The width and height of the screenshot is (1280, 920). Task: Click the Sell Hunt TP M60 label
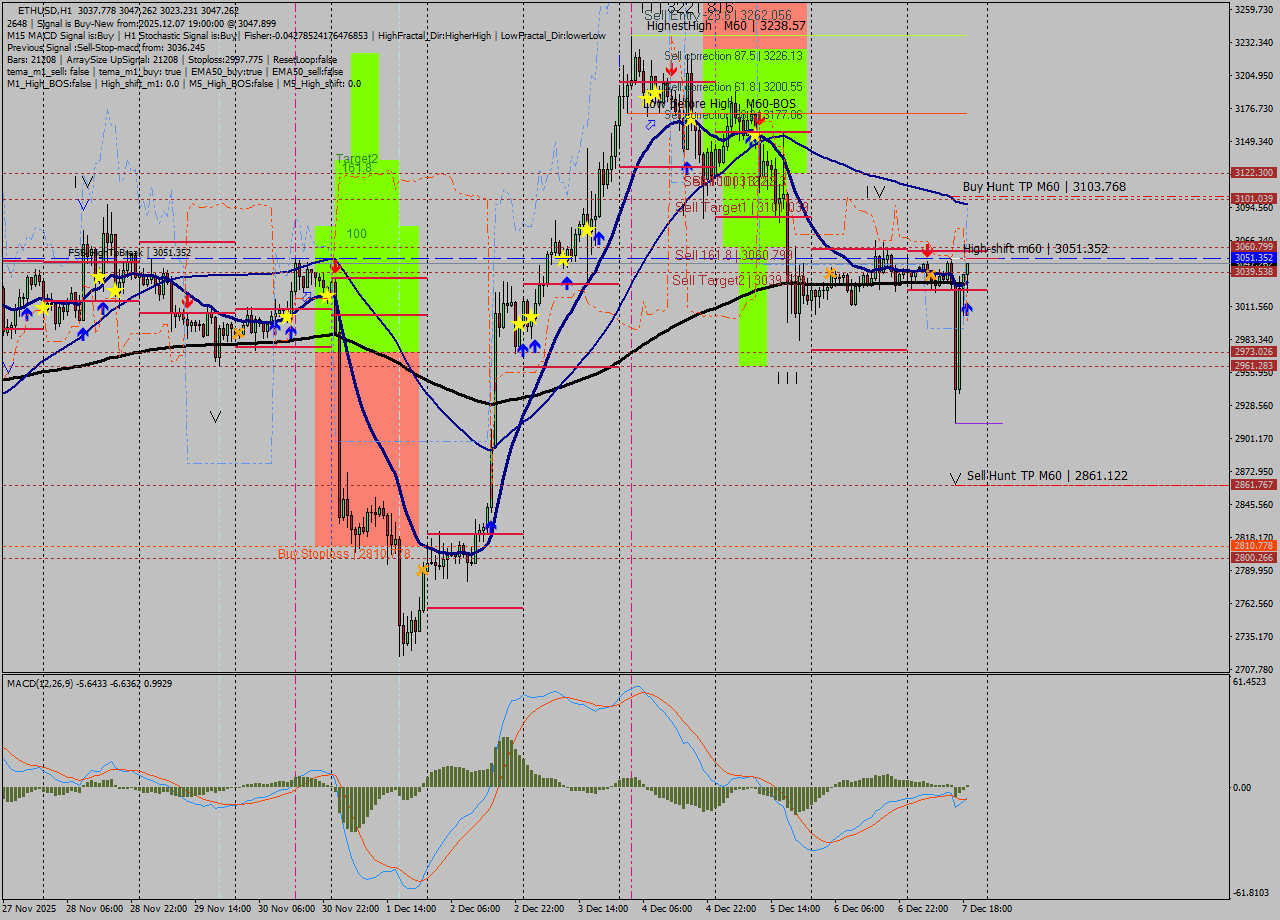tap(1047, 476)
